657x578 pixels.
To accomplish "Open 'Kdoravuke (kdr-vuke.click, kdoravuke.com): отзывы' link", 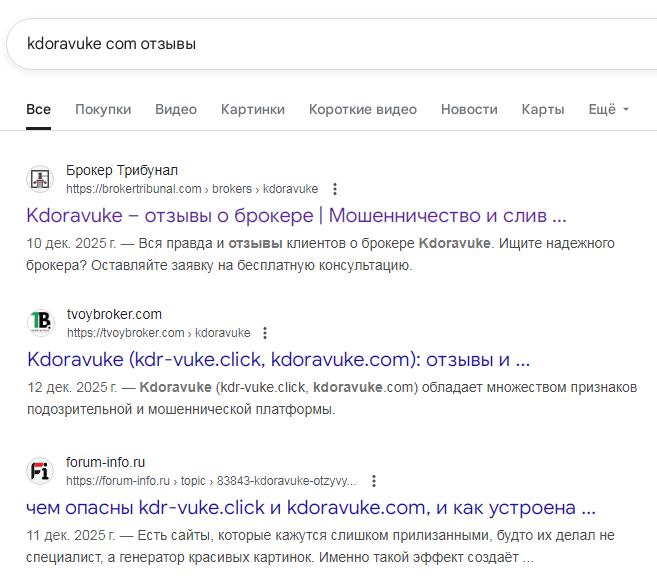I will (278, 359).
